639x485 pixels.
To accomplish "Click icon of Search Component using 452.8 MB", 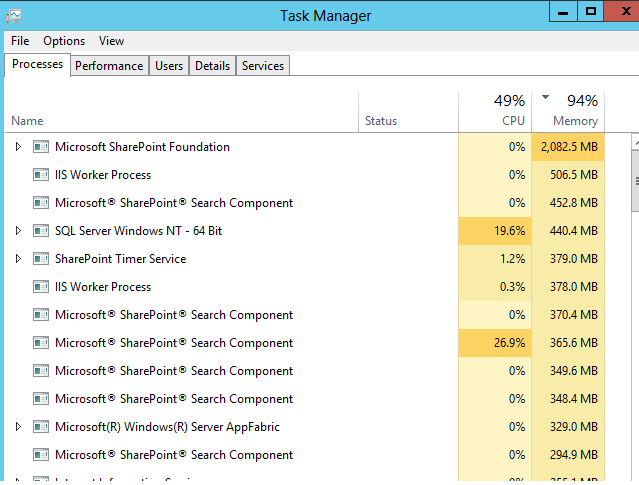I will (41, 203).
